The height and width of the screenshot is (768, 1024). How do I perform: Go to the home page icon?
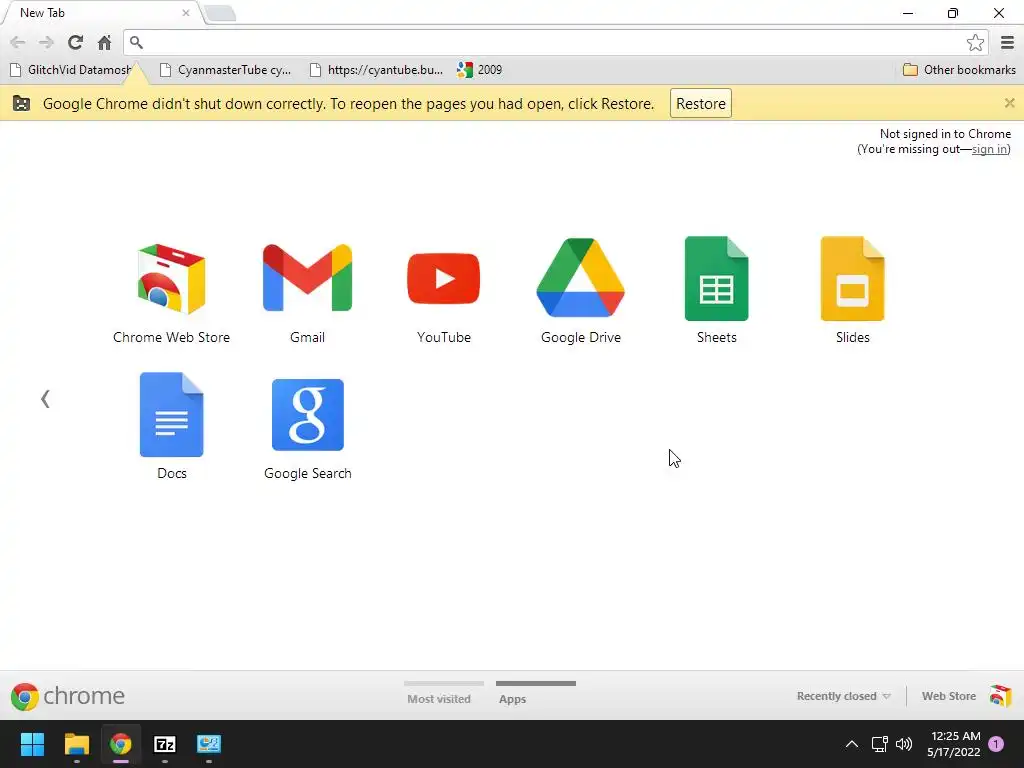[104, 42]
